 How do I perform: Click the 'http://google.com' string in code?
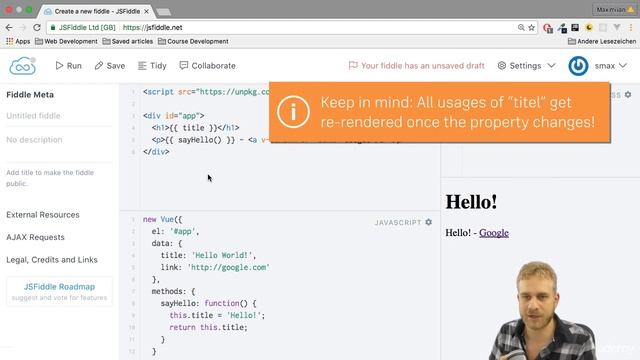click(x=229, y=267)
